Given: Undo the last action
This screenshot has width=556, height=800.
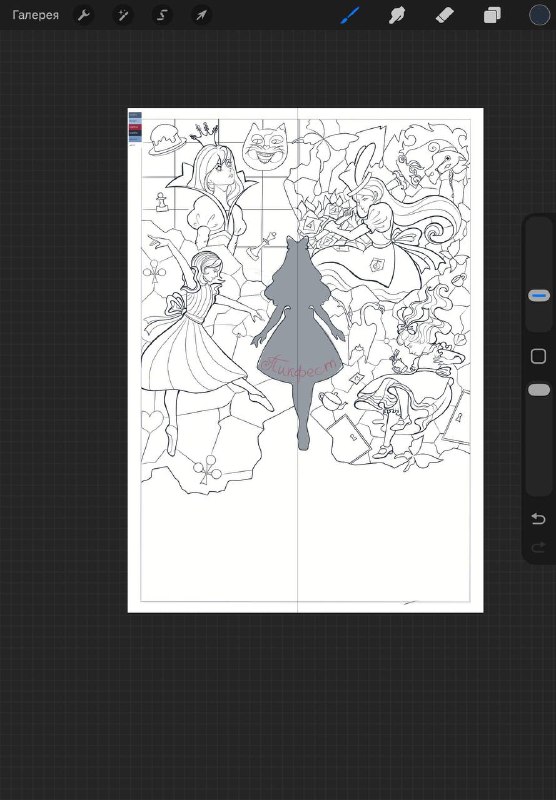Looking at the screenshot, I should [x=538, y=519].
